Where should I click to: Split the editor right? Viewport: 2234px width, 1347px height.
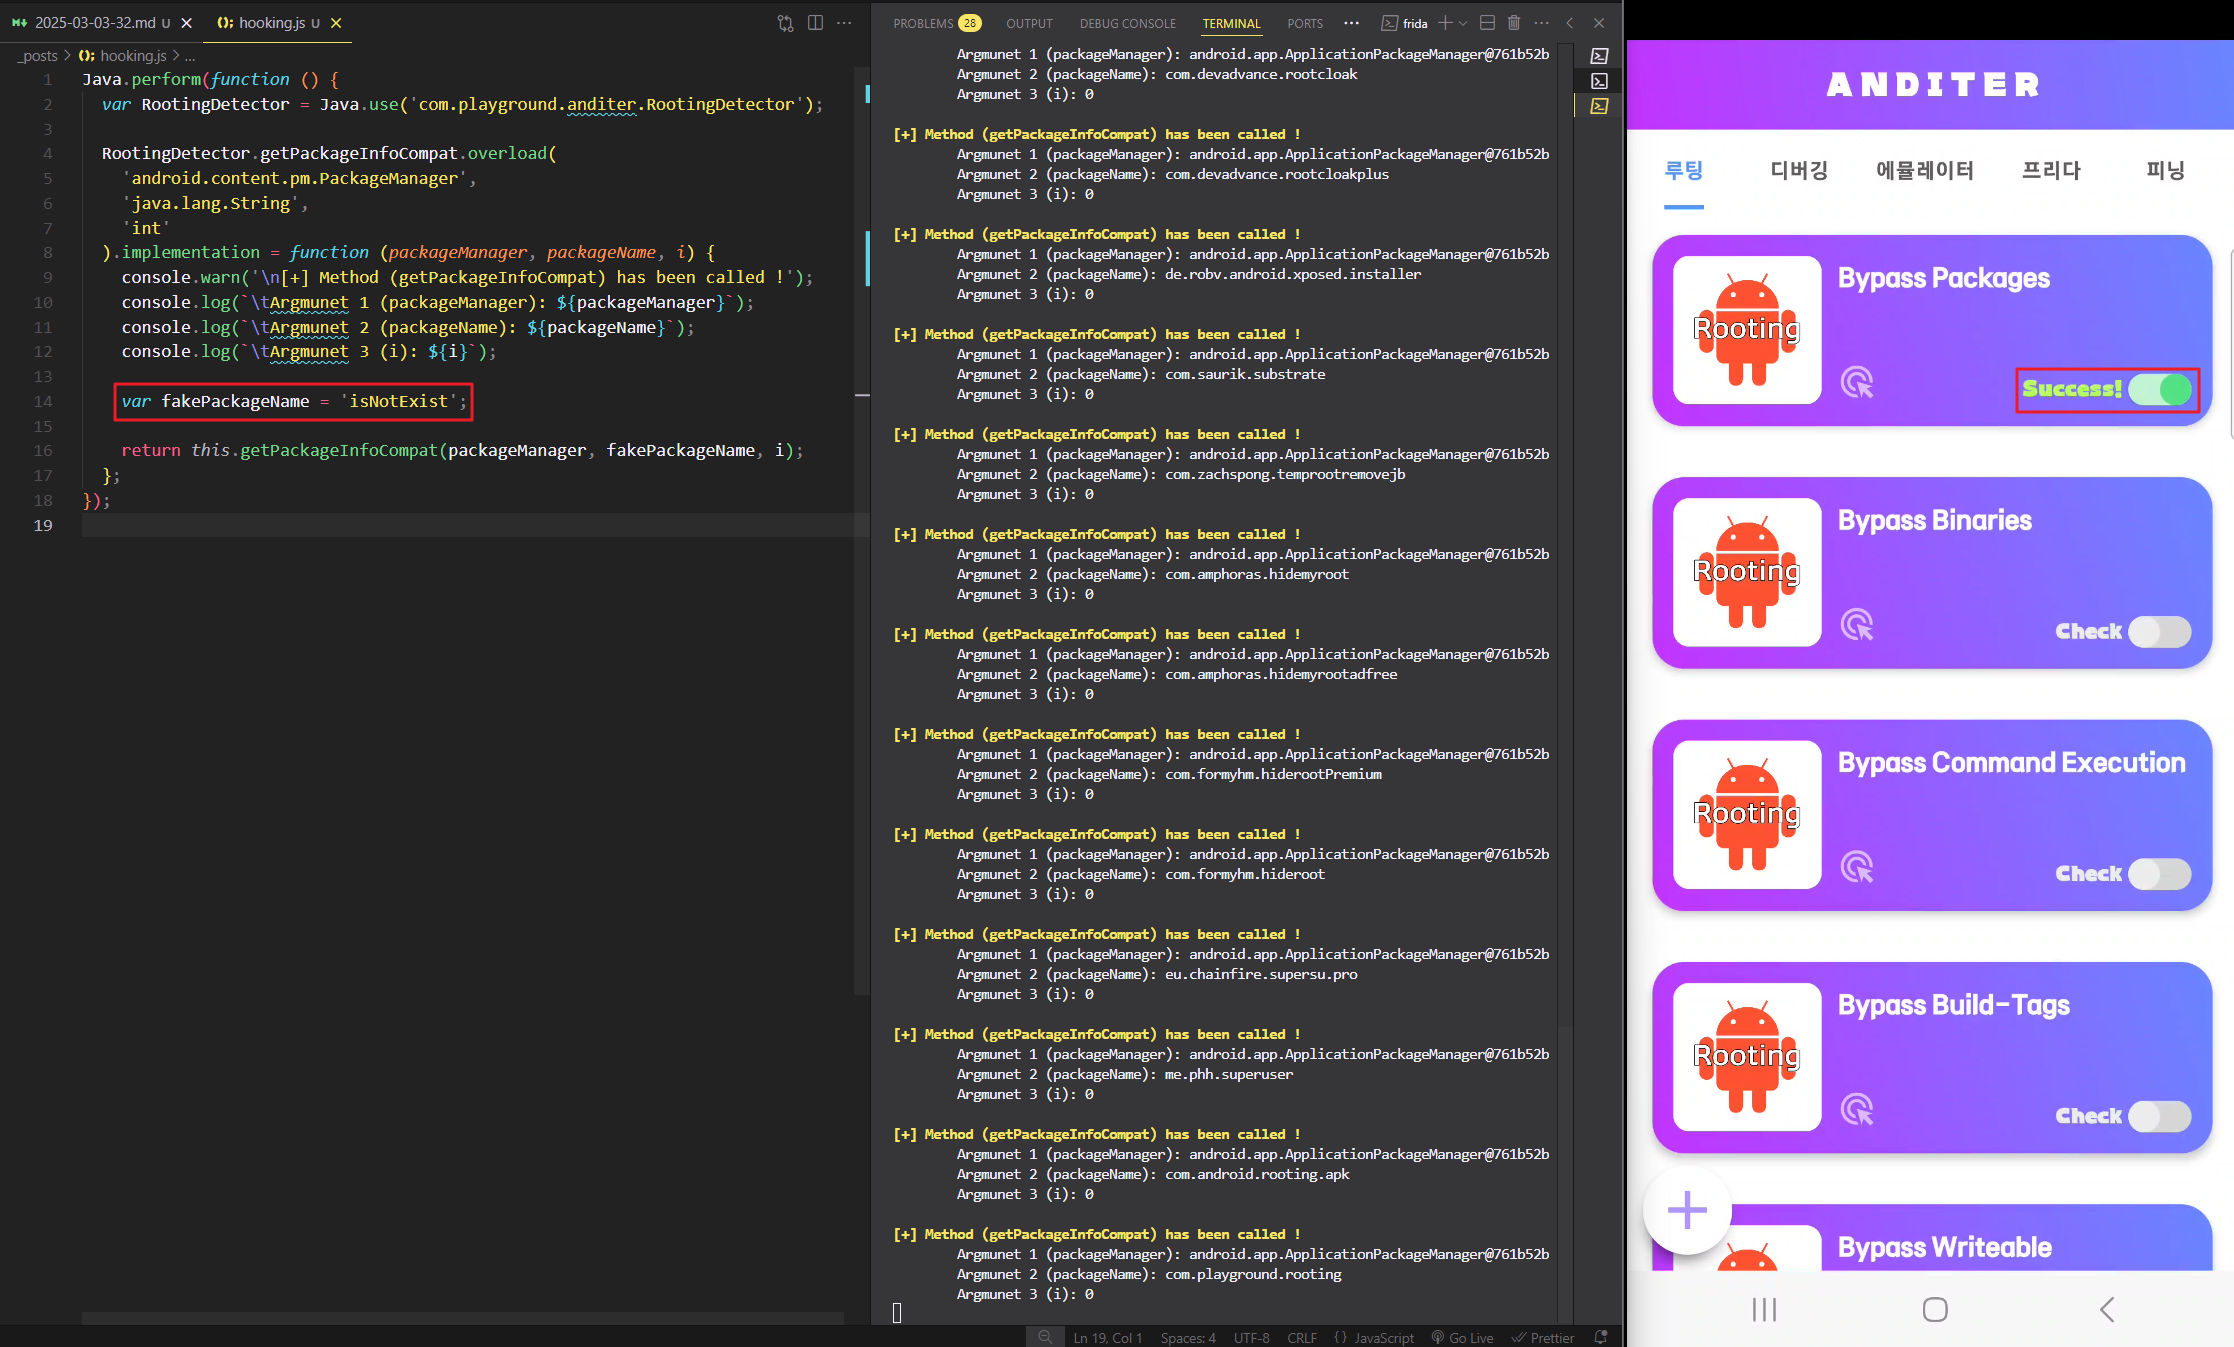(815, 23)
